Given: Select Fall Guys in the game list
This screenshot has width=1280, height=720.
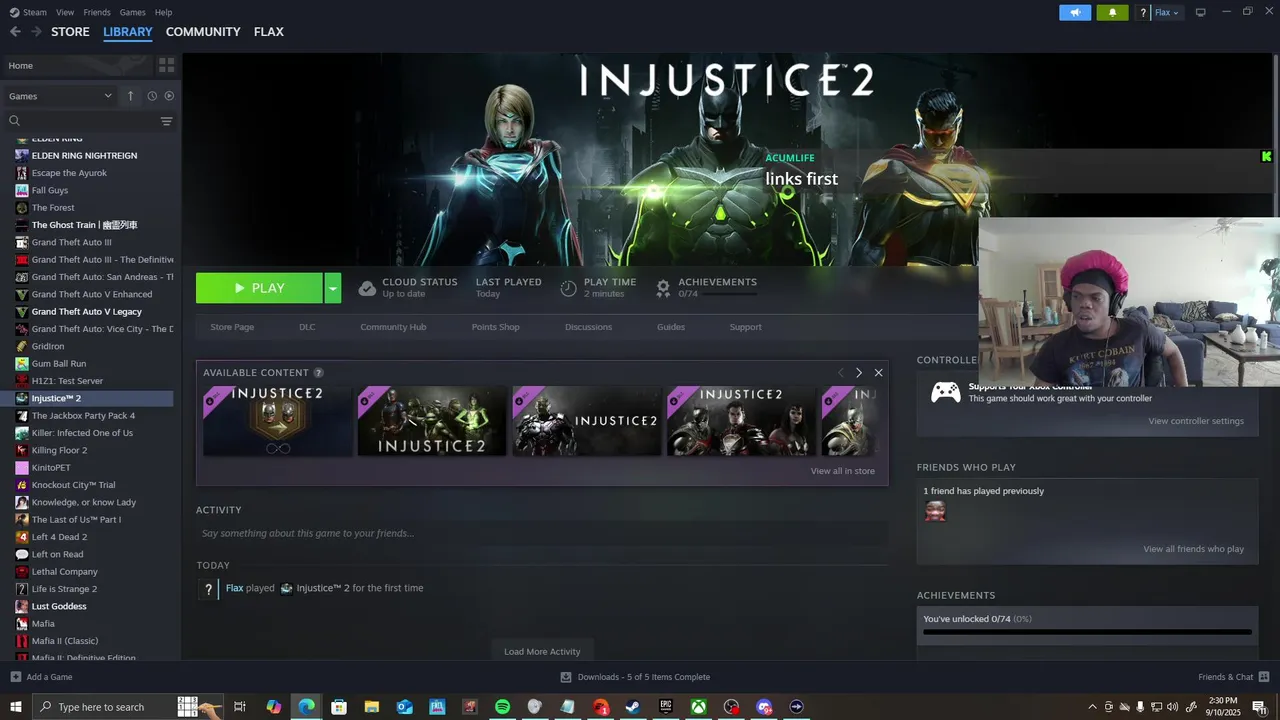Looking at the screenshot, I should [x=50, y=190].
